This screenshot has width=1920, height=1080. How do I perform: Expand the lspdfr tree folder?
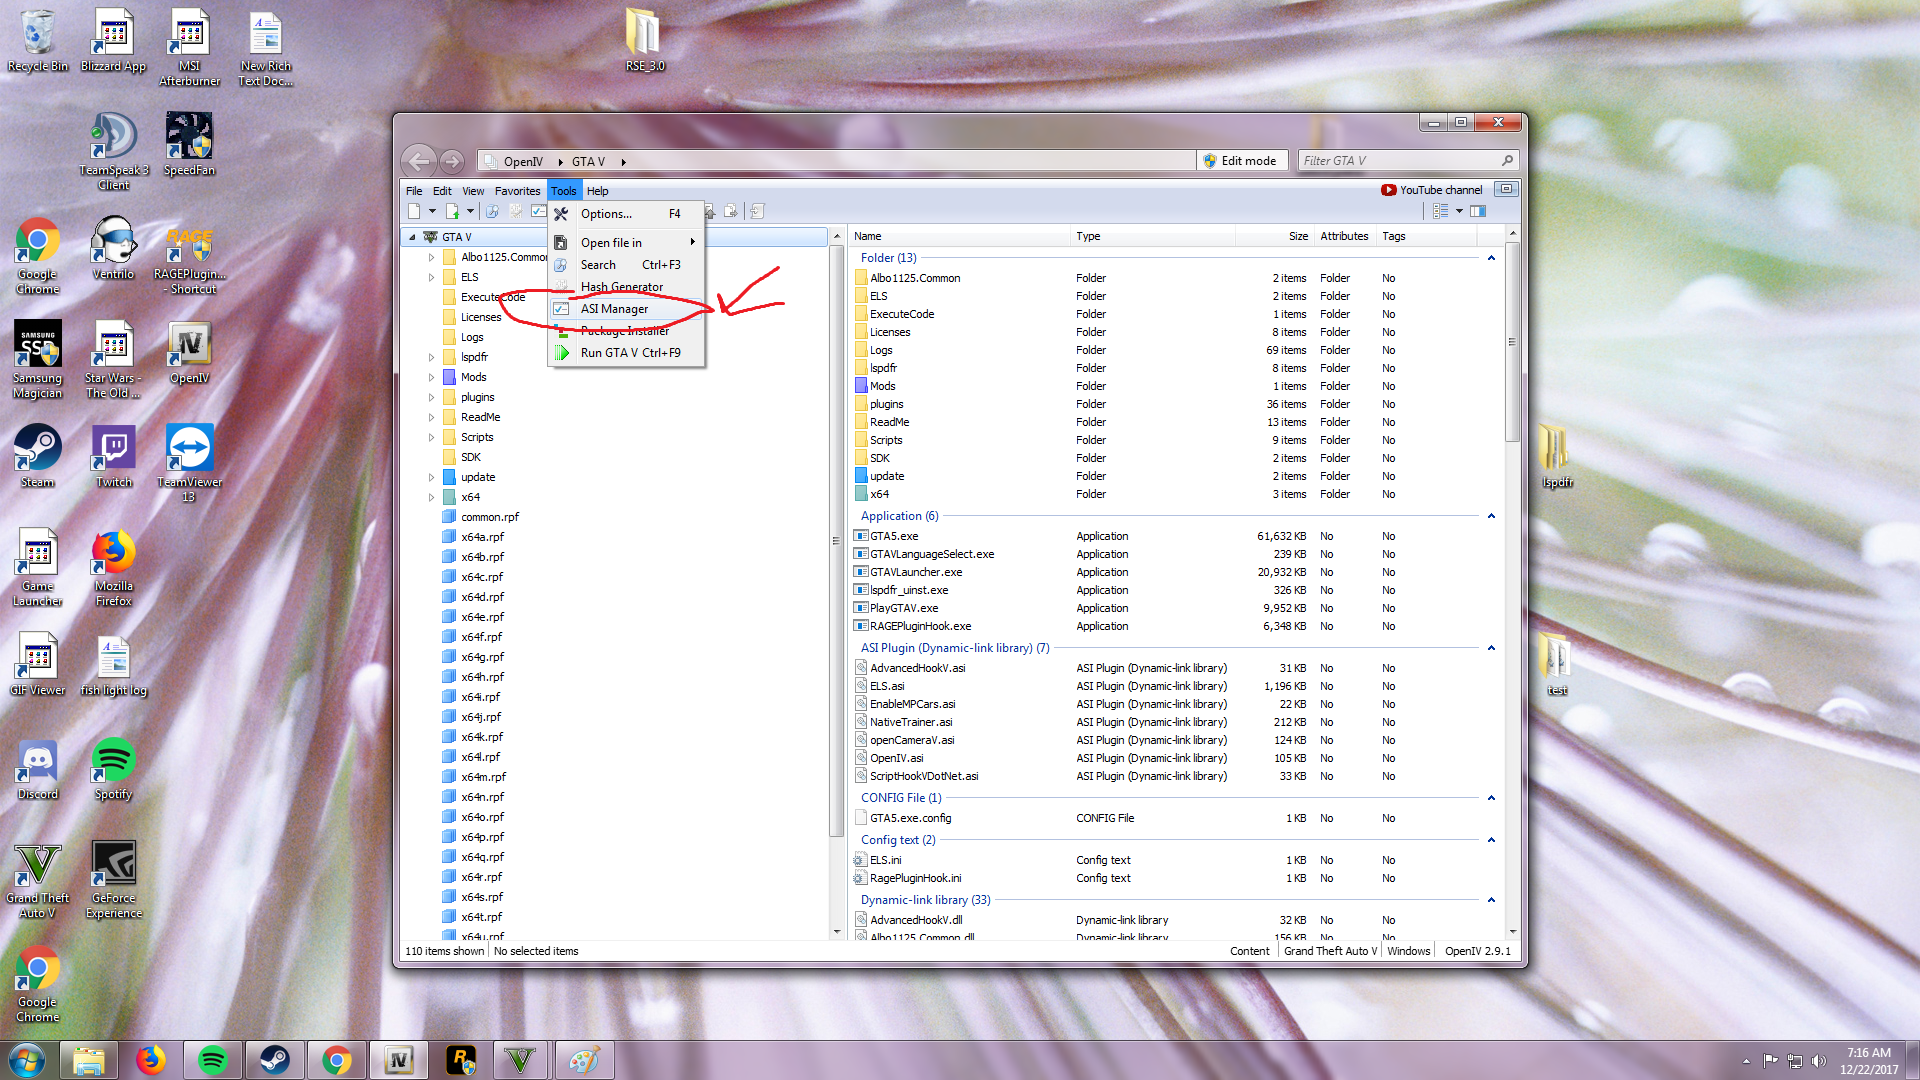coord(432,357)
